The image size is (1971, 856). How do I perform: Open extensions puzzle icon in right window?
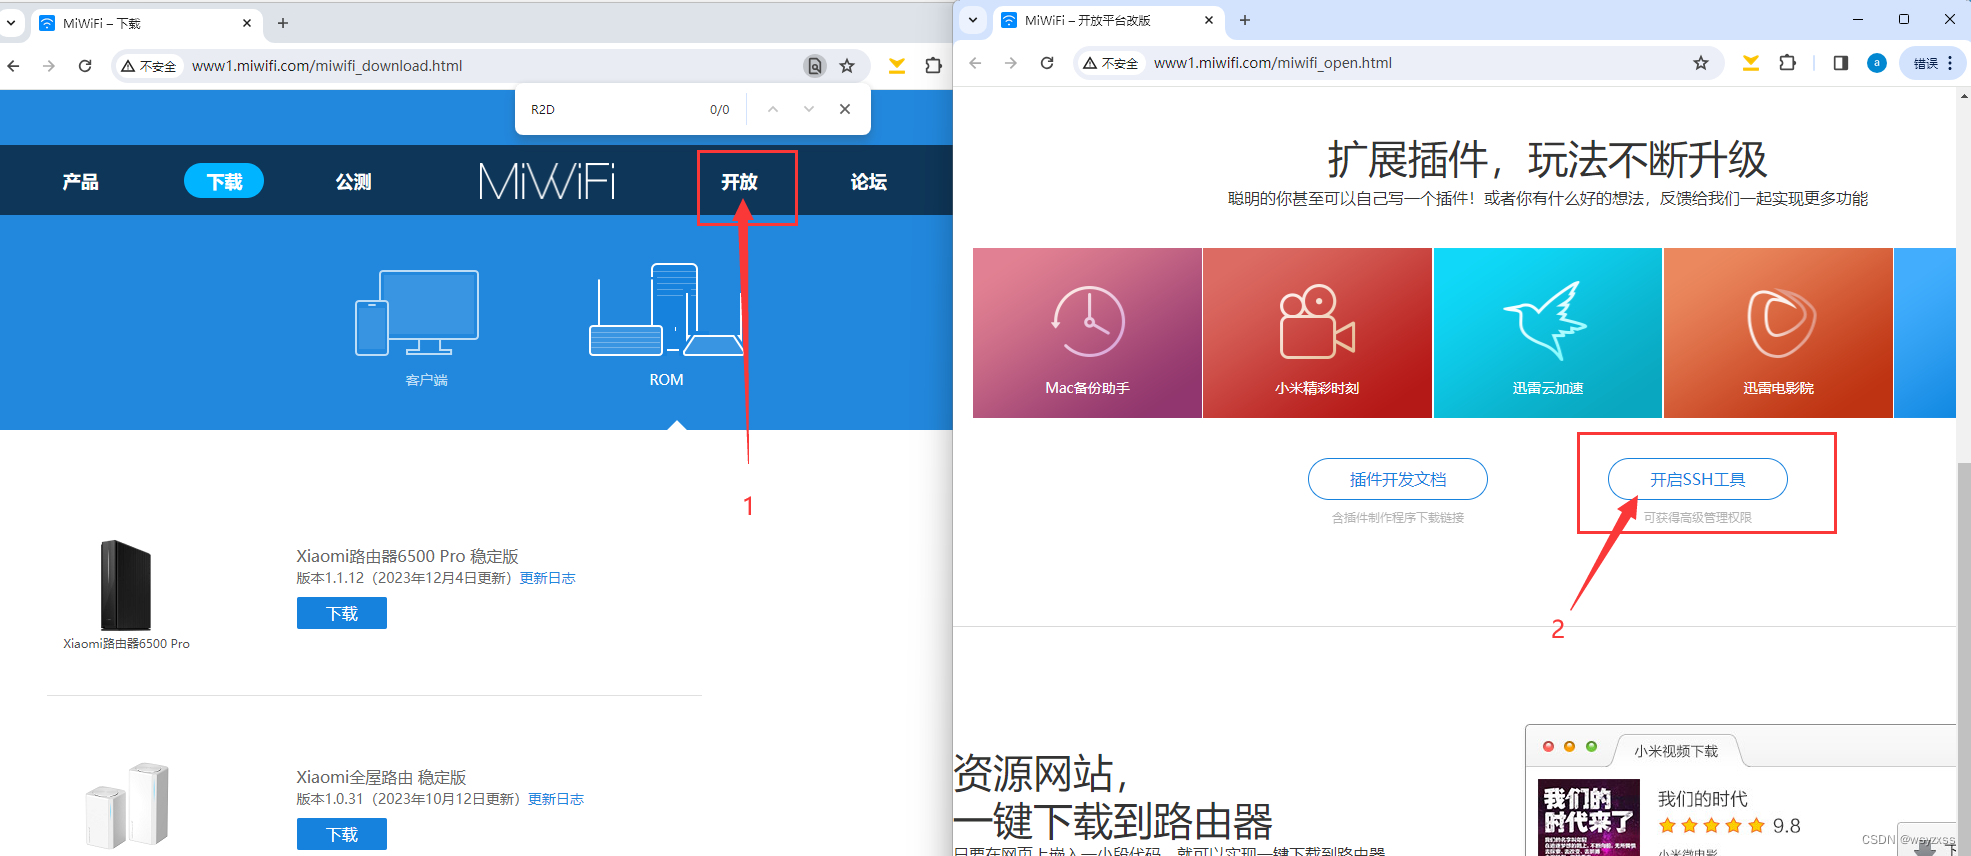(x=1787, y=63)
